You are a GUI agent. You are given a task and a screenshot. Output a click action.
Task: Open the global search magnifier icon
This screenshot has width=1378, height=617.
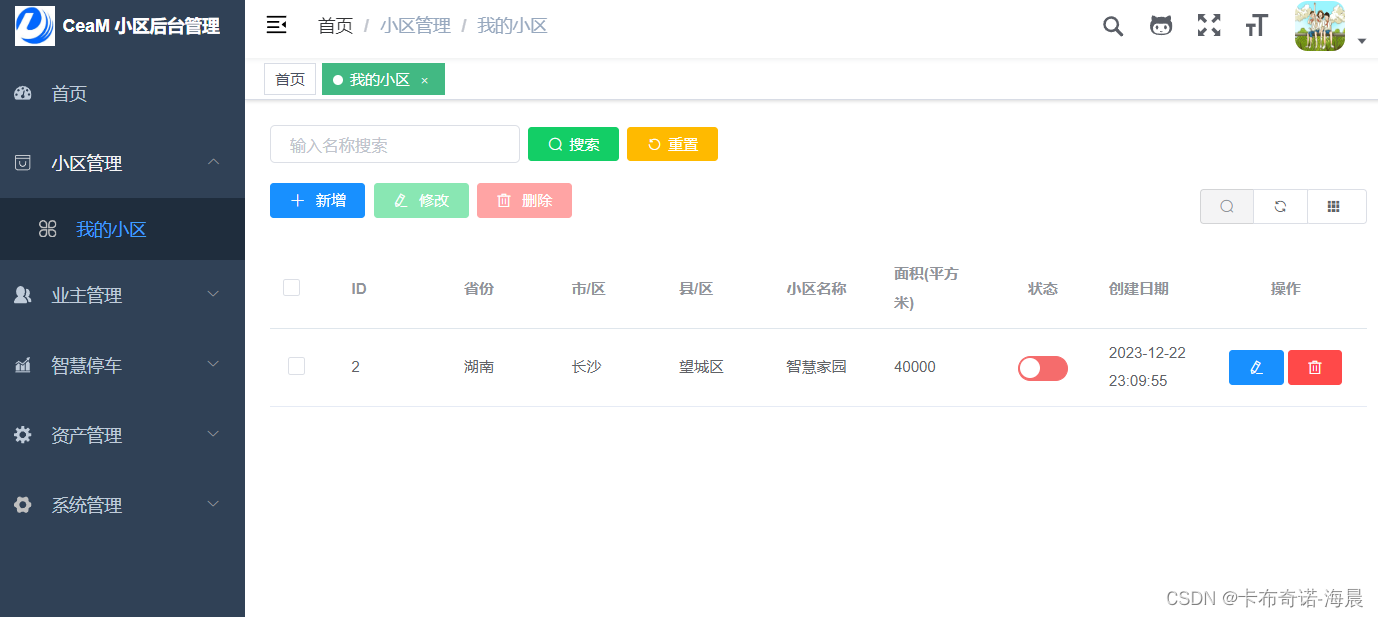coord(1112,26)
